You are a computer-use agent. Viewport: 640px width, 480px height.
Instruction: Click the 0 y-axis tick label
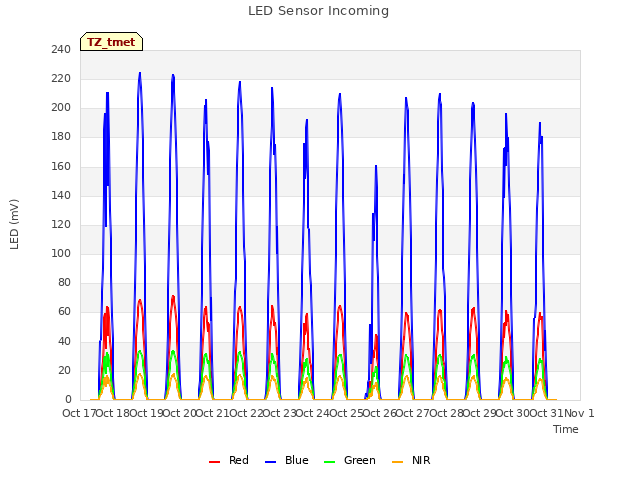(68, 399)
